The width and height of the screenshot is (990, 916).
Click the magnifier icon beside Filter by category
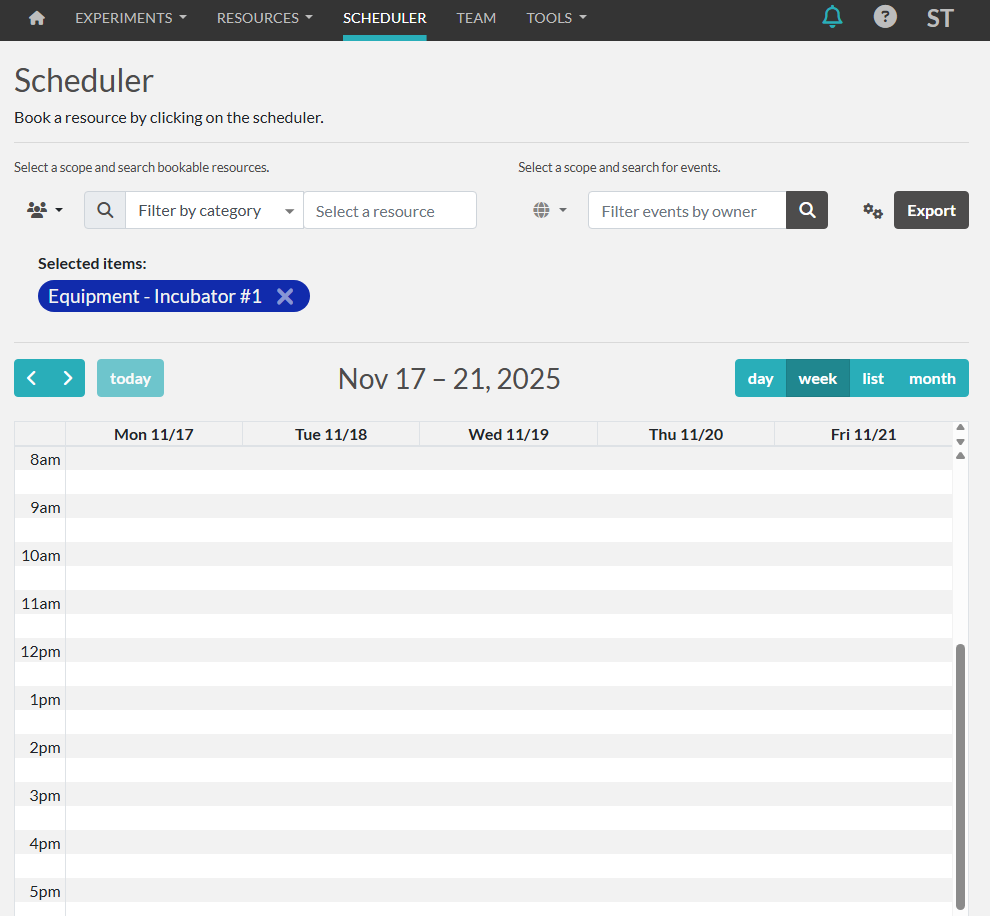(x=105, y=211)
